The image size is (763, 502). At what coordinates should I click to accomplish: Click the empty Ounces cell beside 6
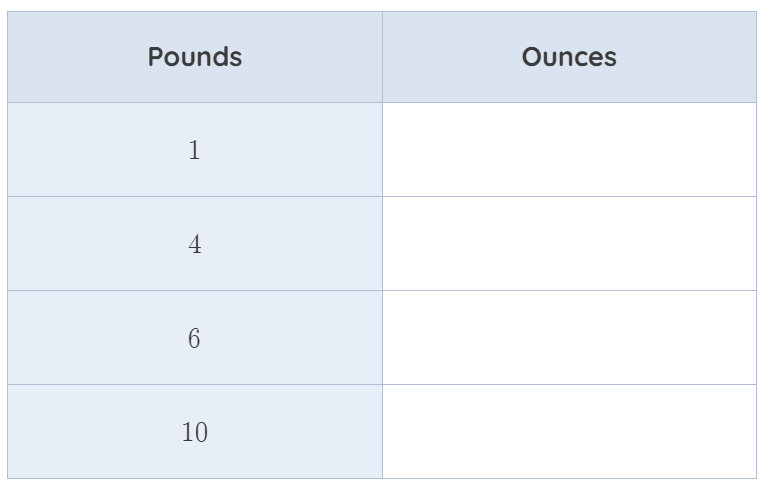(569, 338)
